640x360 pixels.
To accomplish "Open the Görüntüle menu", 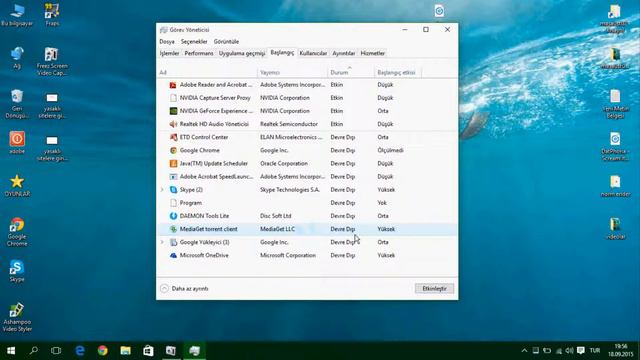I will coord(226,42).
